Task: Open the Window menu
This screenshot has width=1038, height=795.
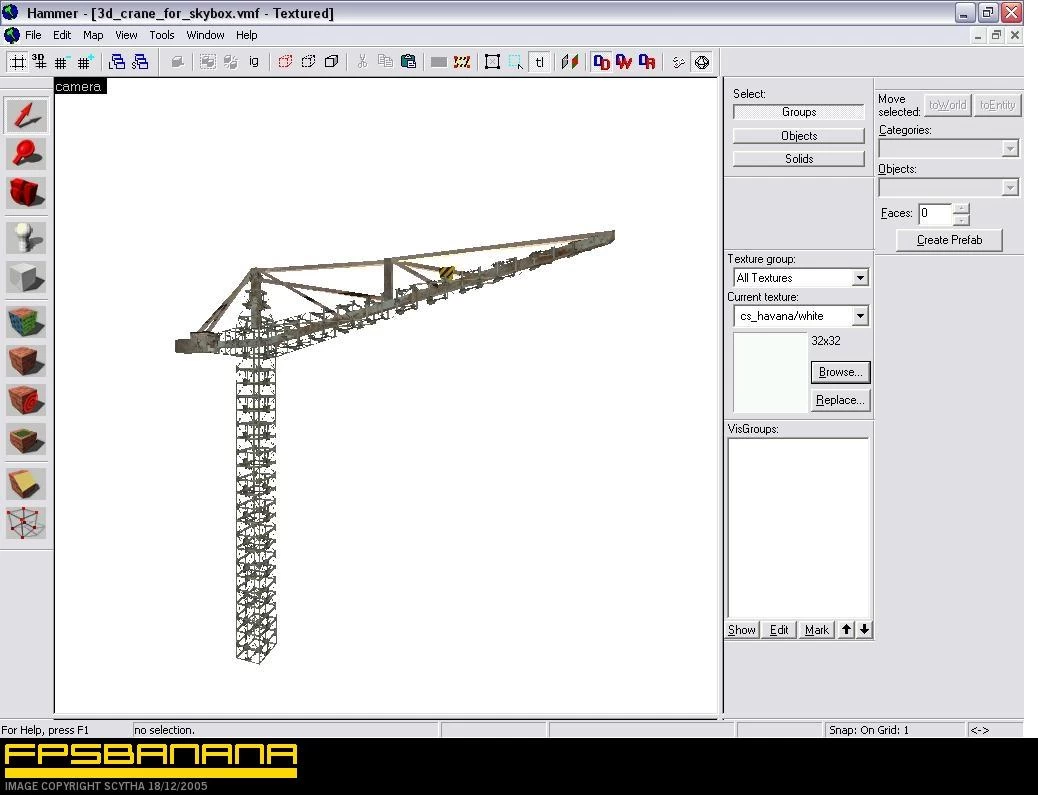Action: point(205,35)
